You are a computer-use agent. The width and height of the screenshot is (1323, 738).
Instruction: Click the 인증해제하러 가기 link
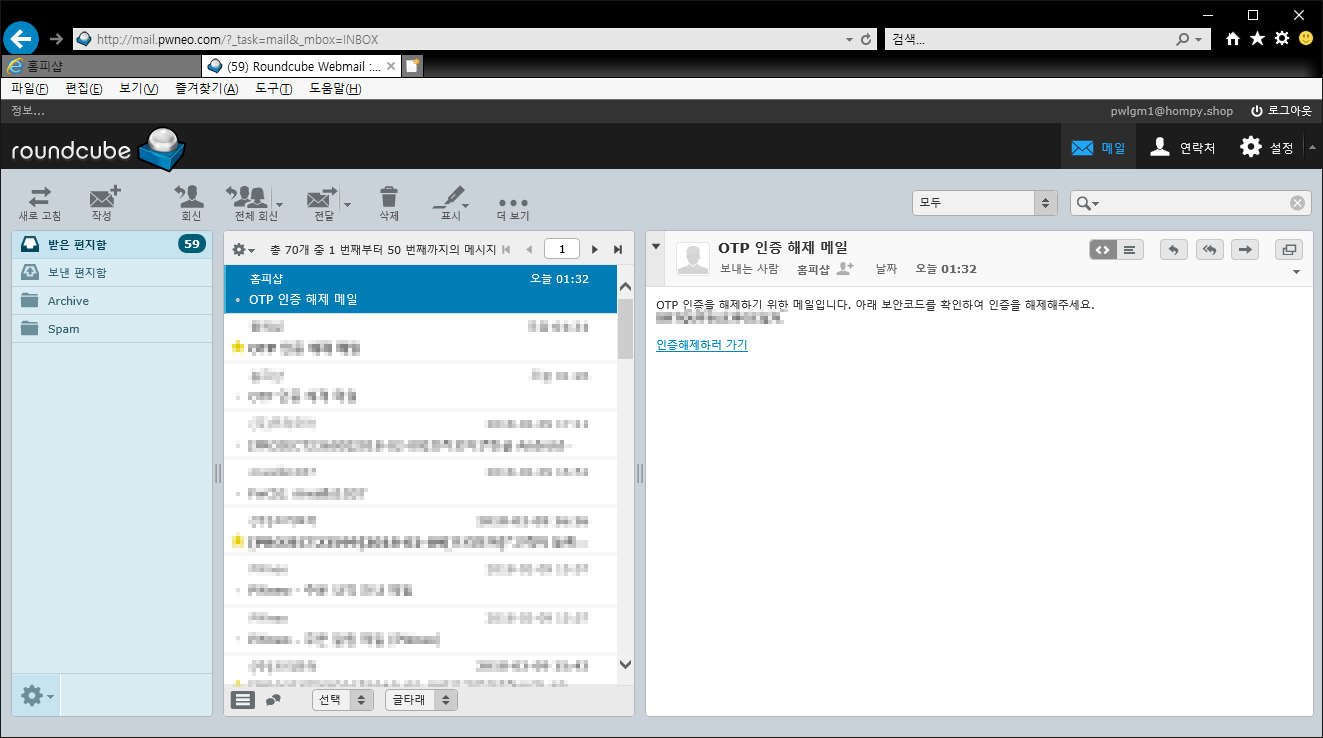point(701,345)
